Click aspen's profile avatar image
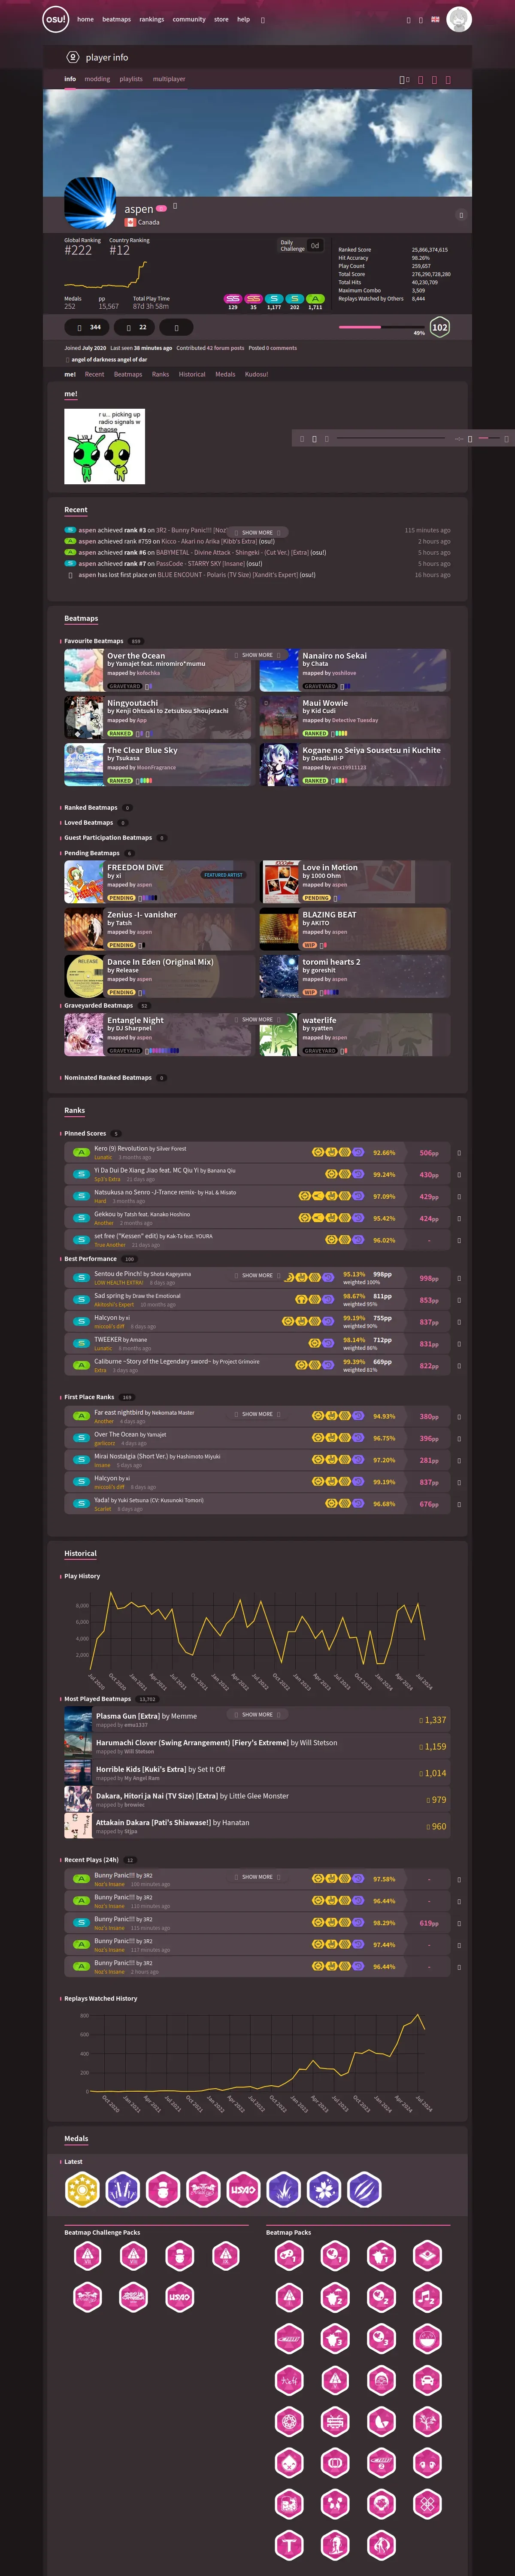 pyautogui.click(x=90, y=203)
